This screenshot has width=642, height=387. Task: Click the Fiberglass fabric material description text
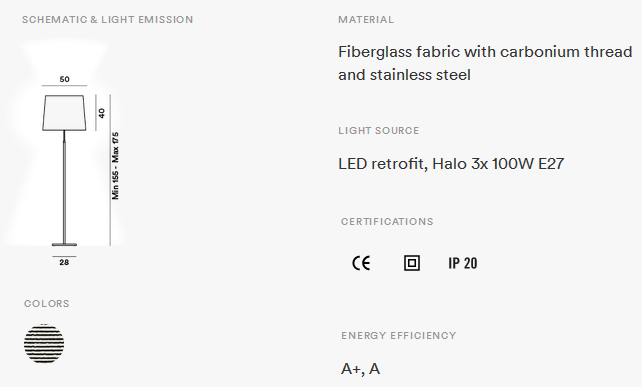coord(485,63)
